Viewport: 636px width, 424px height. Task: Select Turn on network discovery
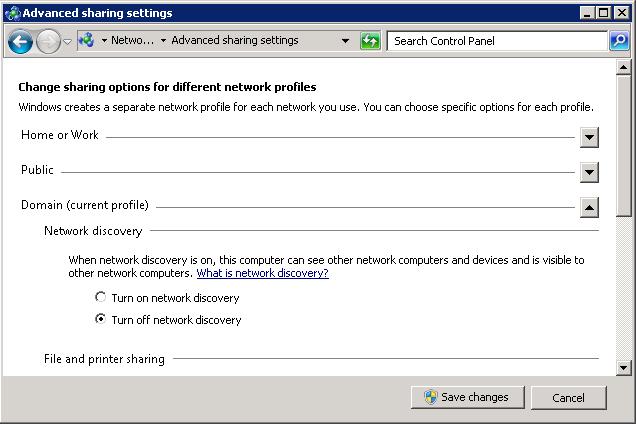pyautogui.click(x=101, y=297)
